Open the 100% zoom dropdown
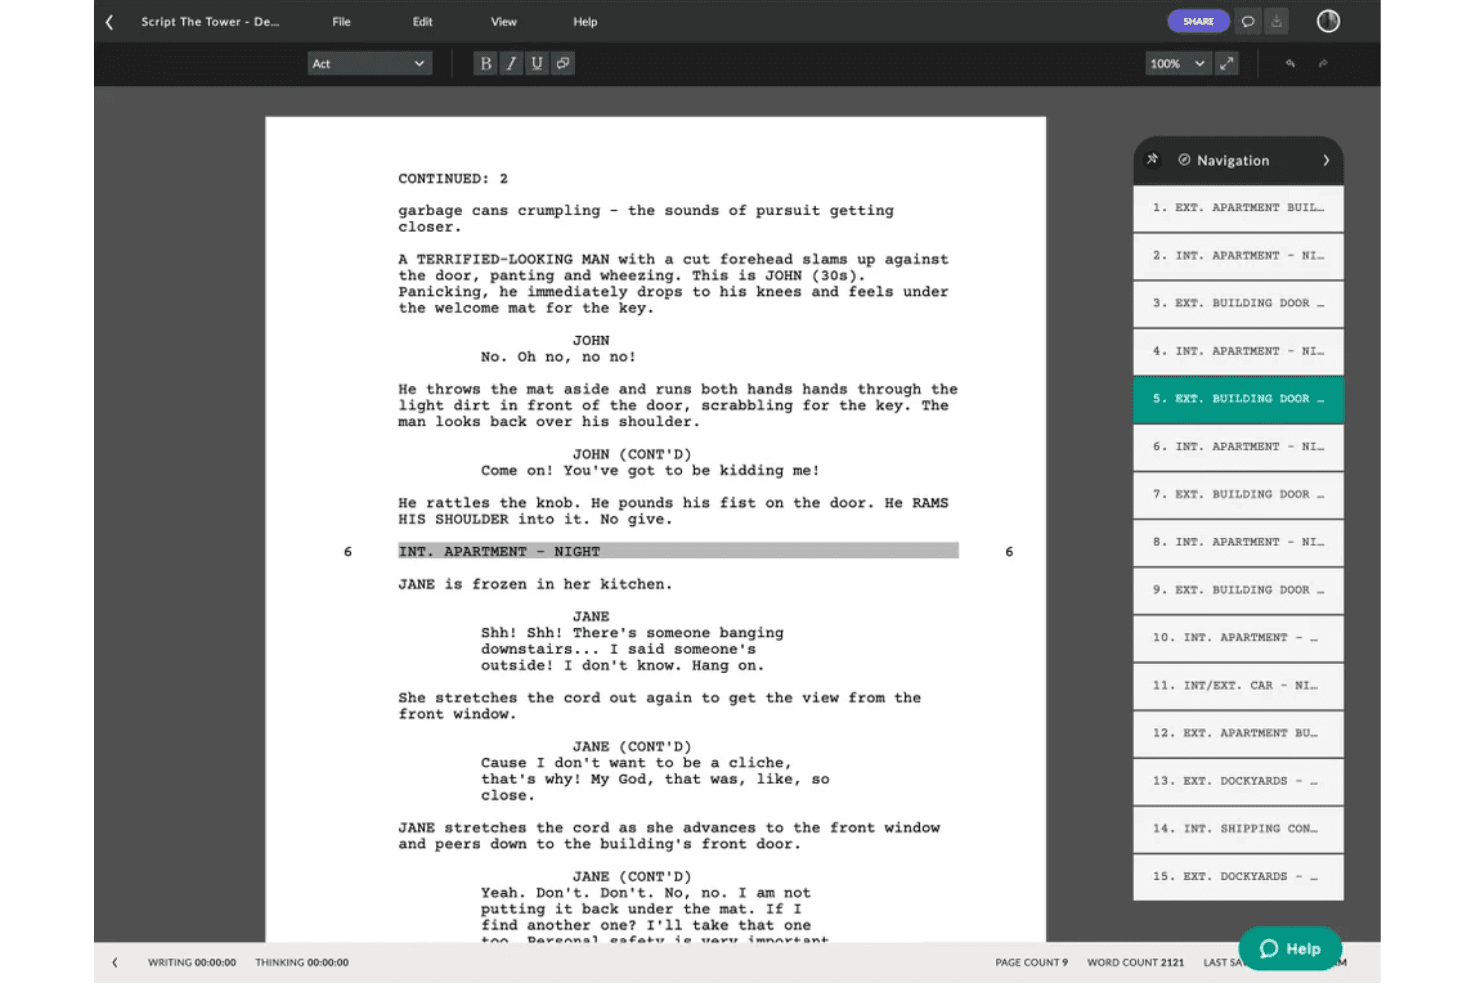The height and width of the screenshot is (987, 1480). pyautogui.click(x=1178, y=63)
